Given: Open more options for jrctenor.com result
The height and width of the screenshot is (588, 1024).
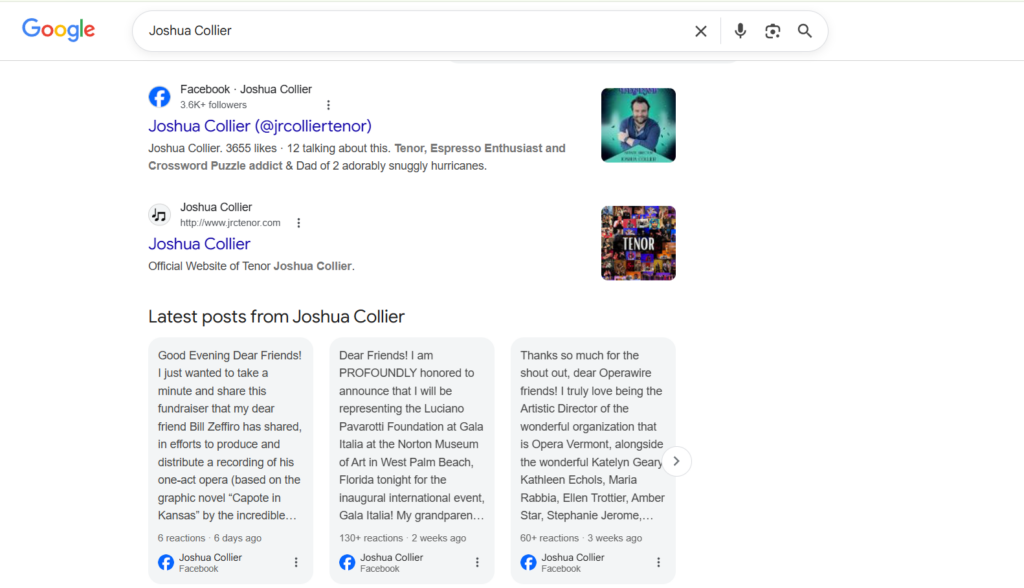Looking at the screenshot, I should [x=298, y=223].
